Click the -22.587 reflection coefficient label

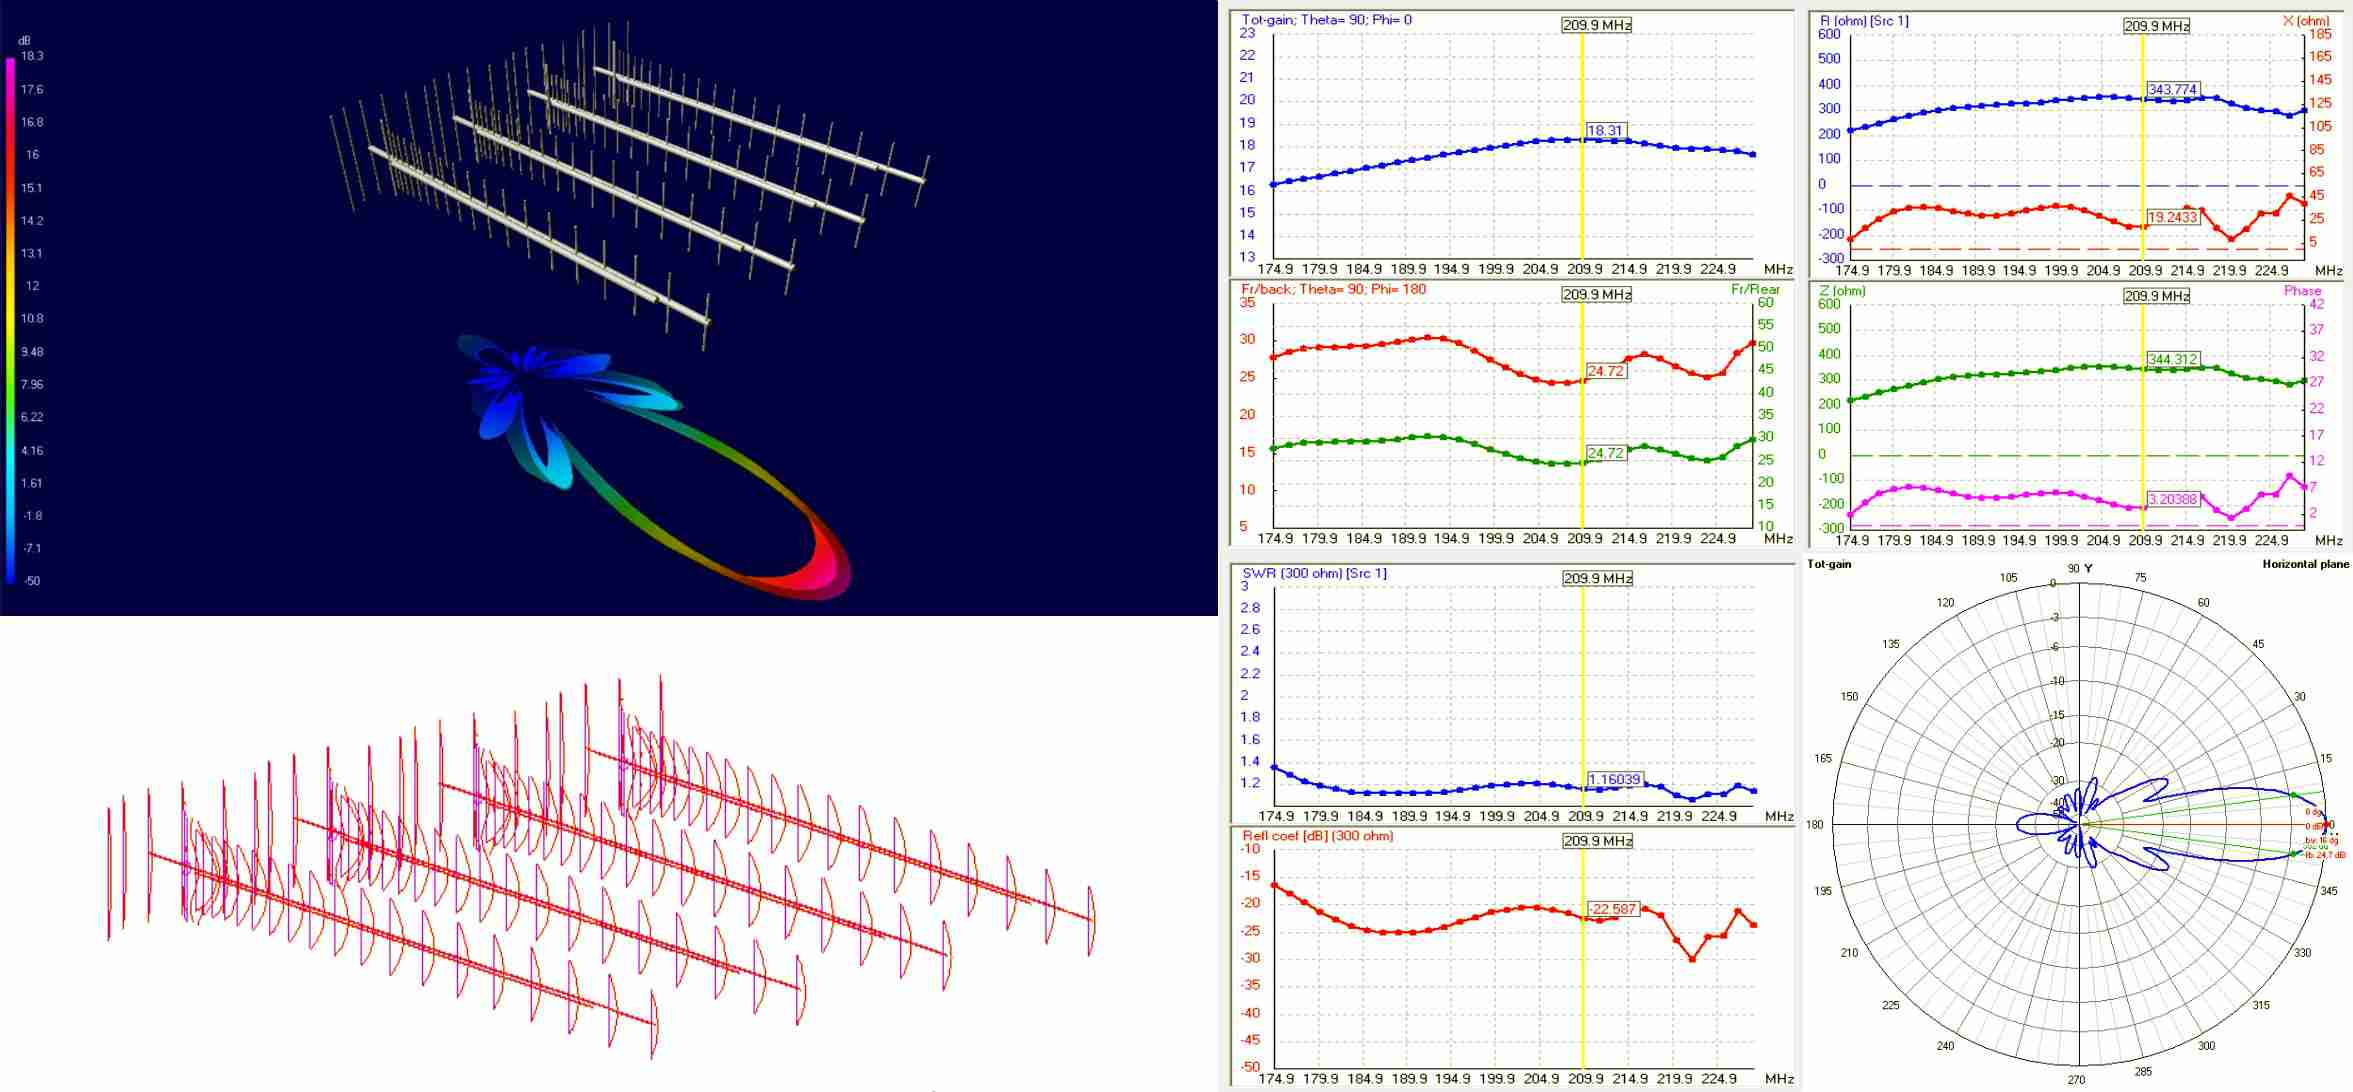click(x=1612, y=909)
